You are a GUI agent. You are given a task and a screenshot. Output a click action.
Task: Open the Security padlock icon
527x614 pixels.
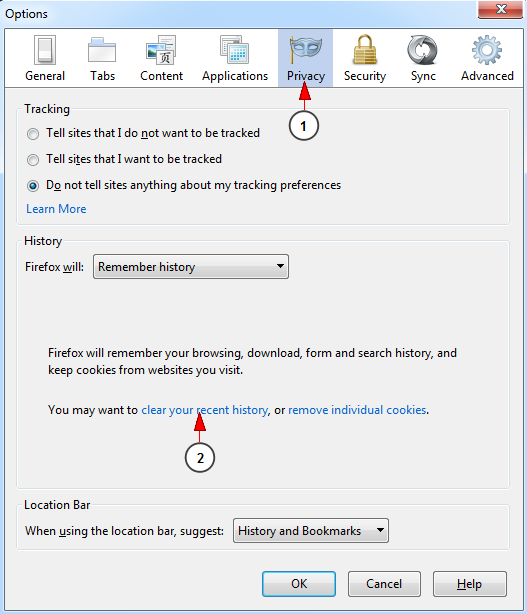(x=365, y=50)
